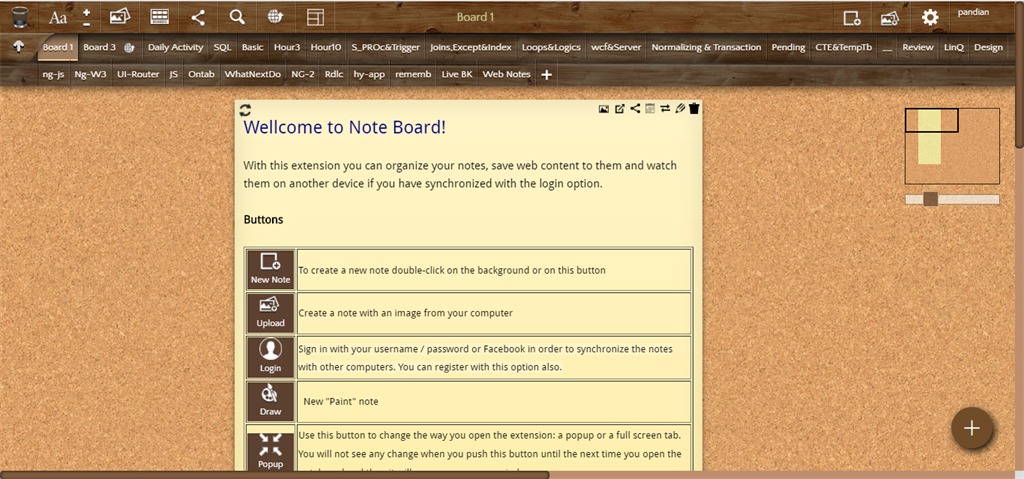Image resolution: width=1024 pixels, height=479 pixels.
Task: Click the board minimap thumbnail
Action: pyautogui.click(x=952, y=146)
